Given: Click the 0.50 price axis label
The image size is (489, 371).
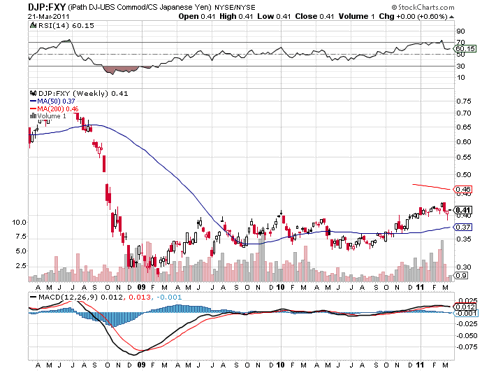Looking at the screenshot, I should 464,174.
